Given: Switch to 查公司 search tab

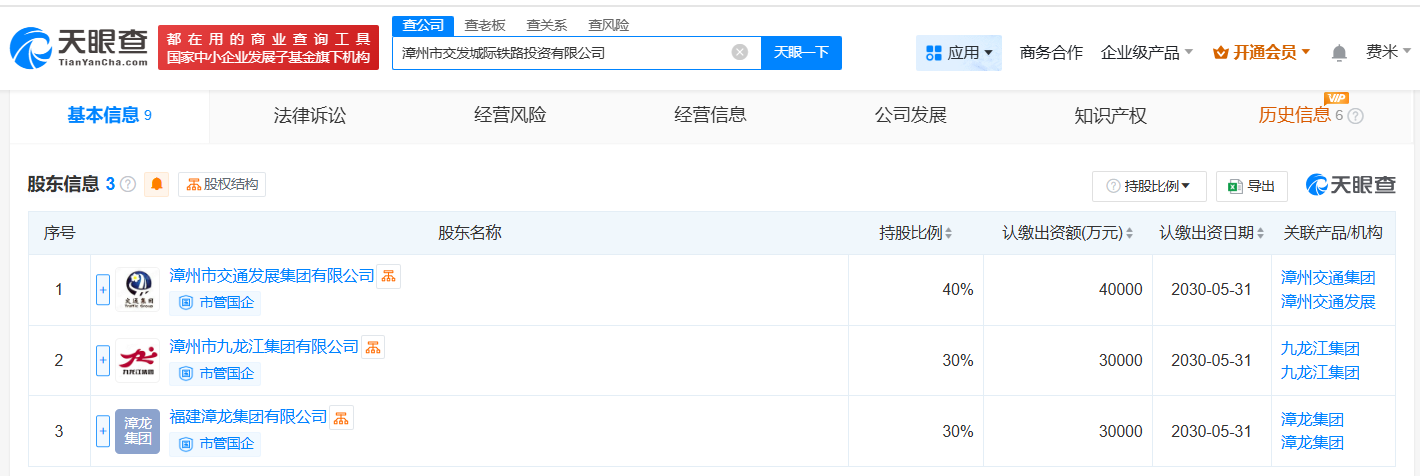Looking at the screenshot, I should pyautogui.click(x=422, y=25).
